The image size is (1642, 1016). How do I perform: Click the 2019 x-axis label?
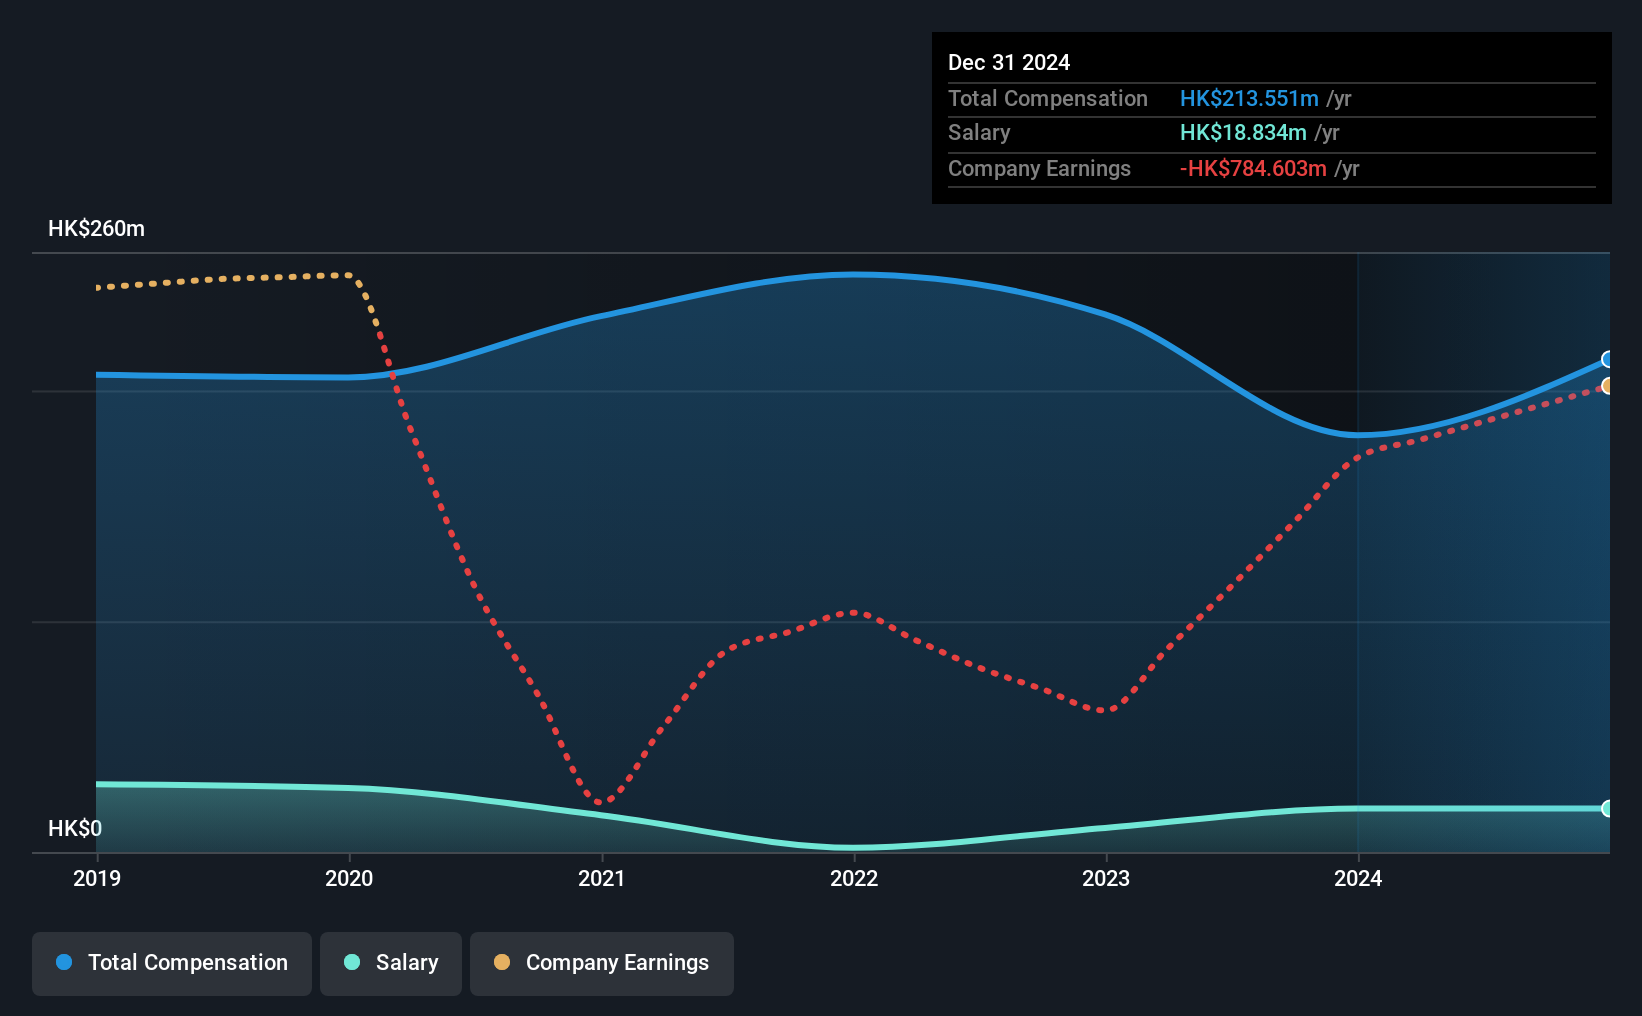tap(97, 878)
